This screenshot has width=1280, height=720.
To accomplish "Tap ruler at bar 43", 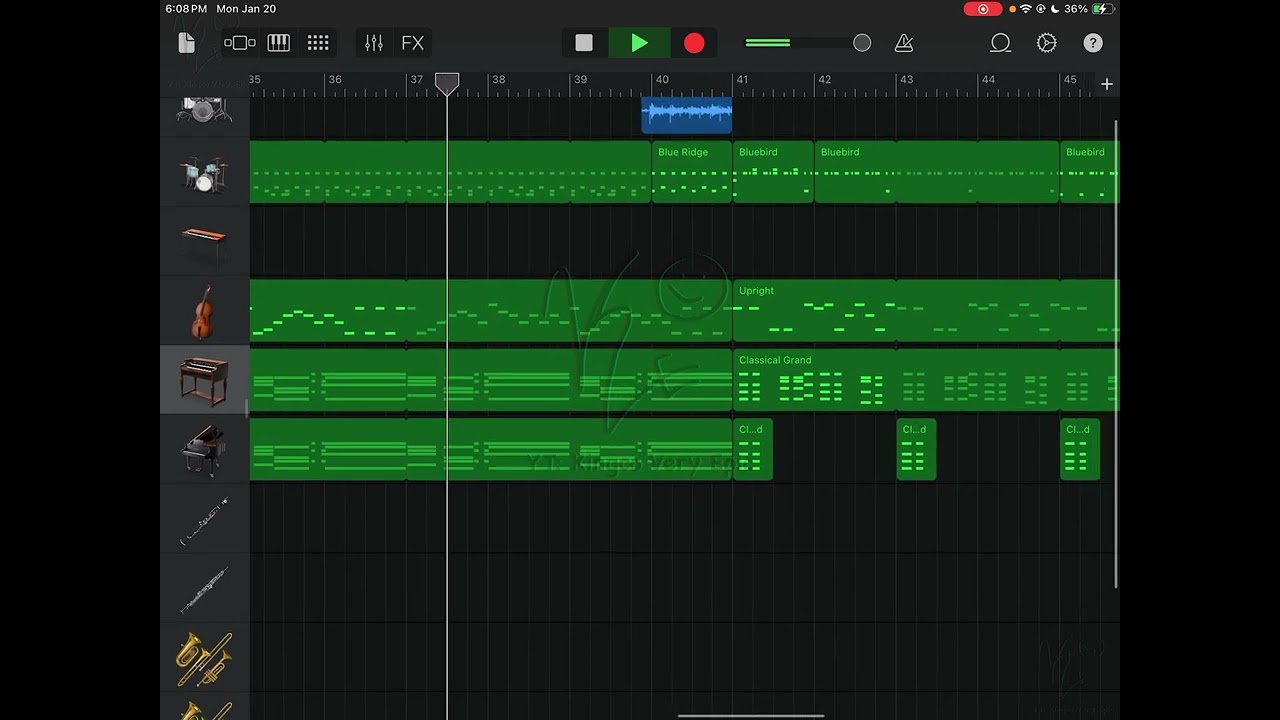I will pos(906,80).
